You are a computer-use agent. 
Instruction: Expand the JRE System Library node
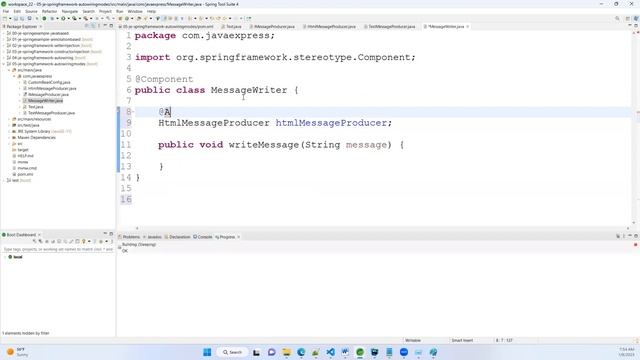point(9,131)
